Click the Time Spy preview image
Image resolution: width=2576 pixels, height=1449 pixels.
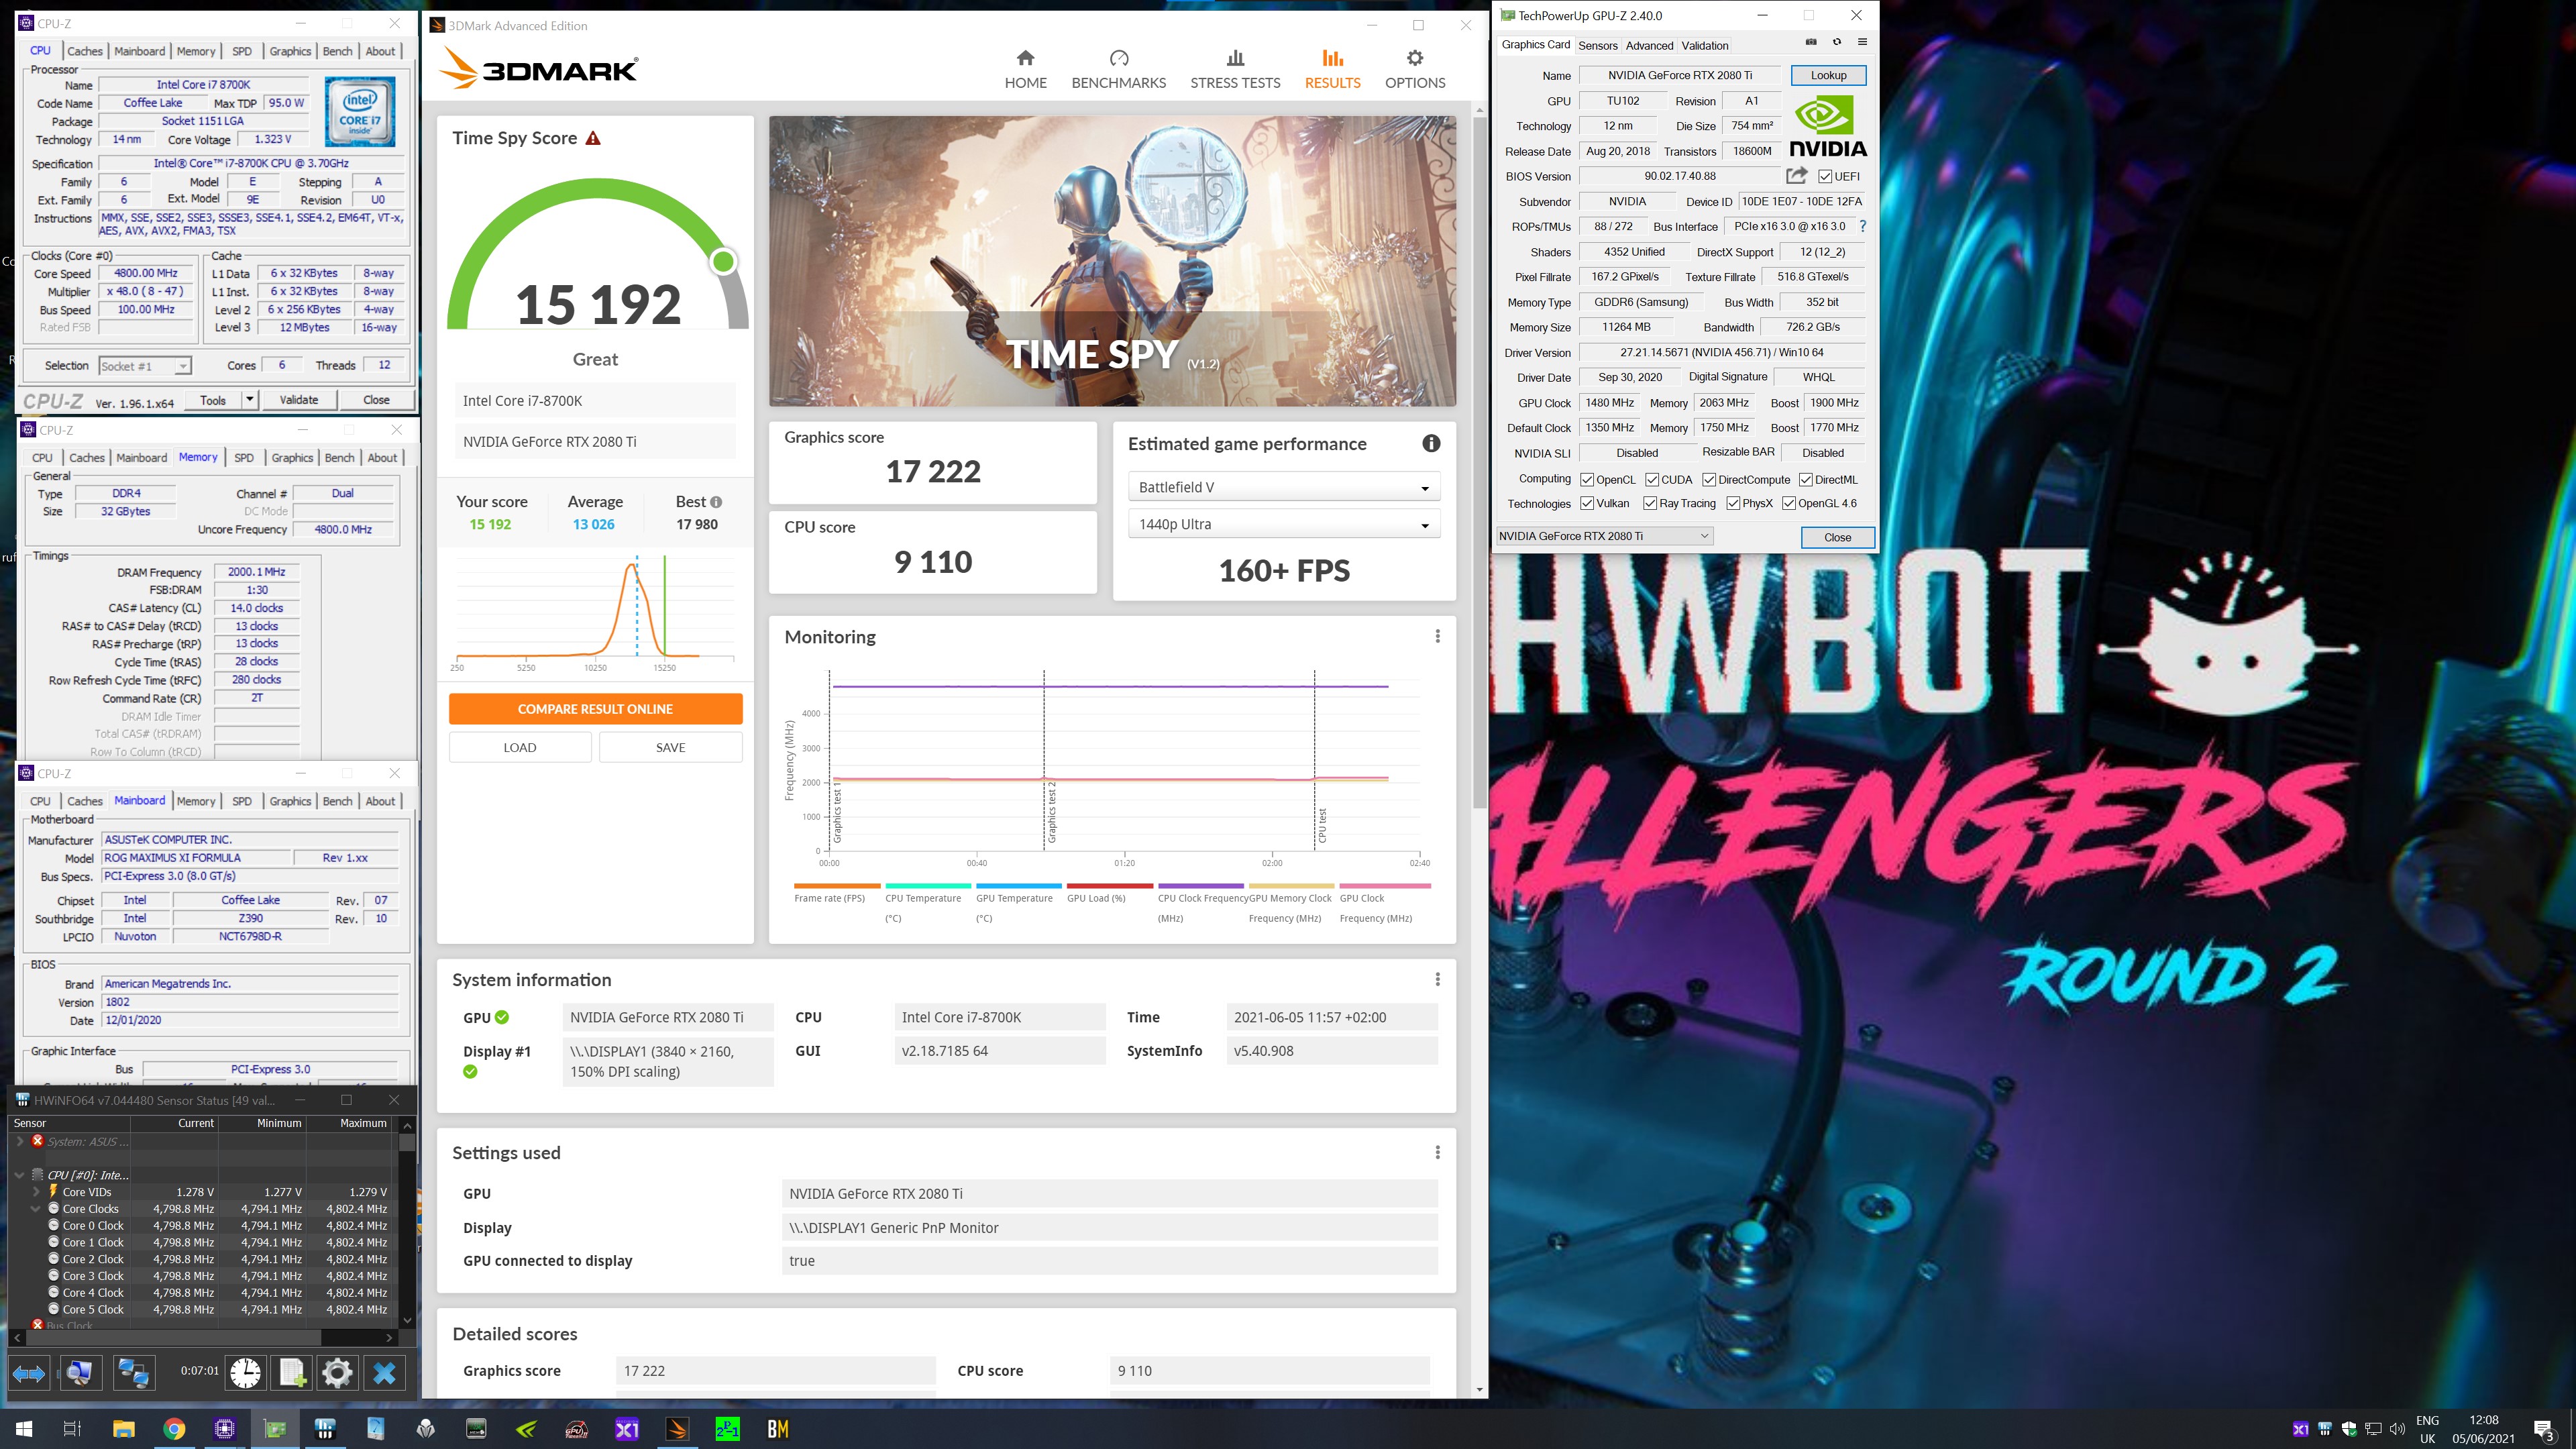1112,261
